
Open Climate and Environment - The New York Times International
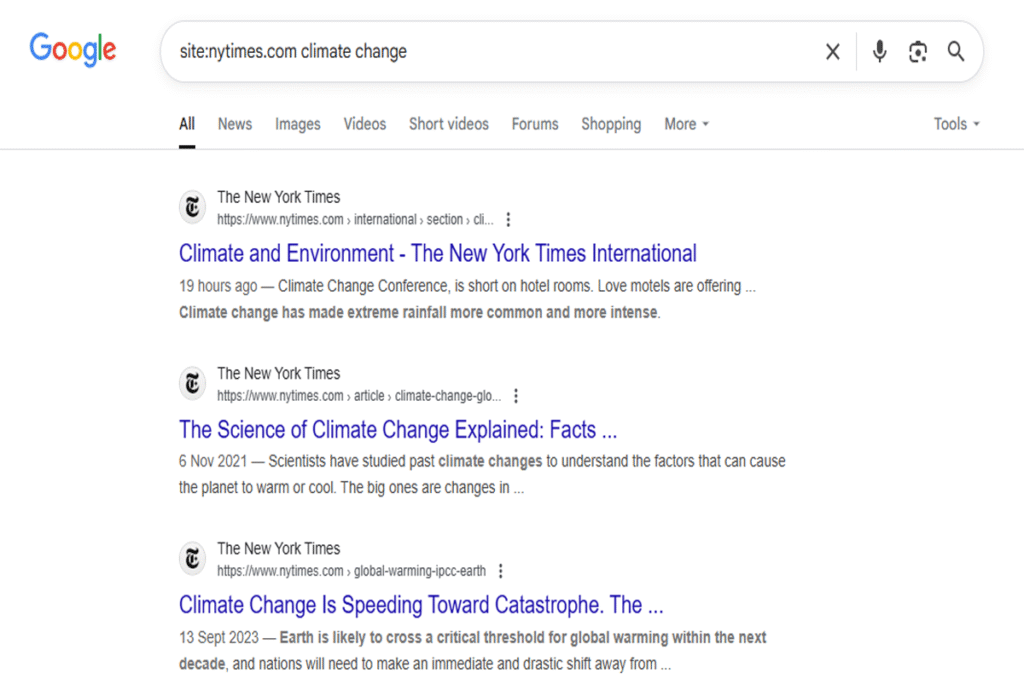tap(438, 253)
